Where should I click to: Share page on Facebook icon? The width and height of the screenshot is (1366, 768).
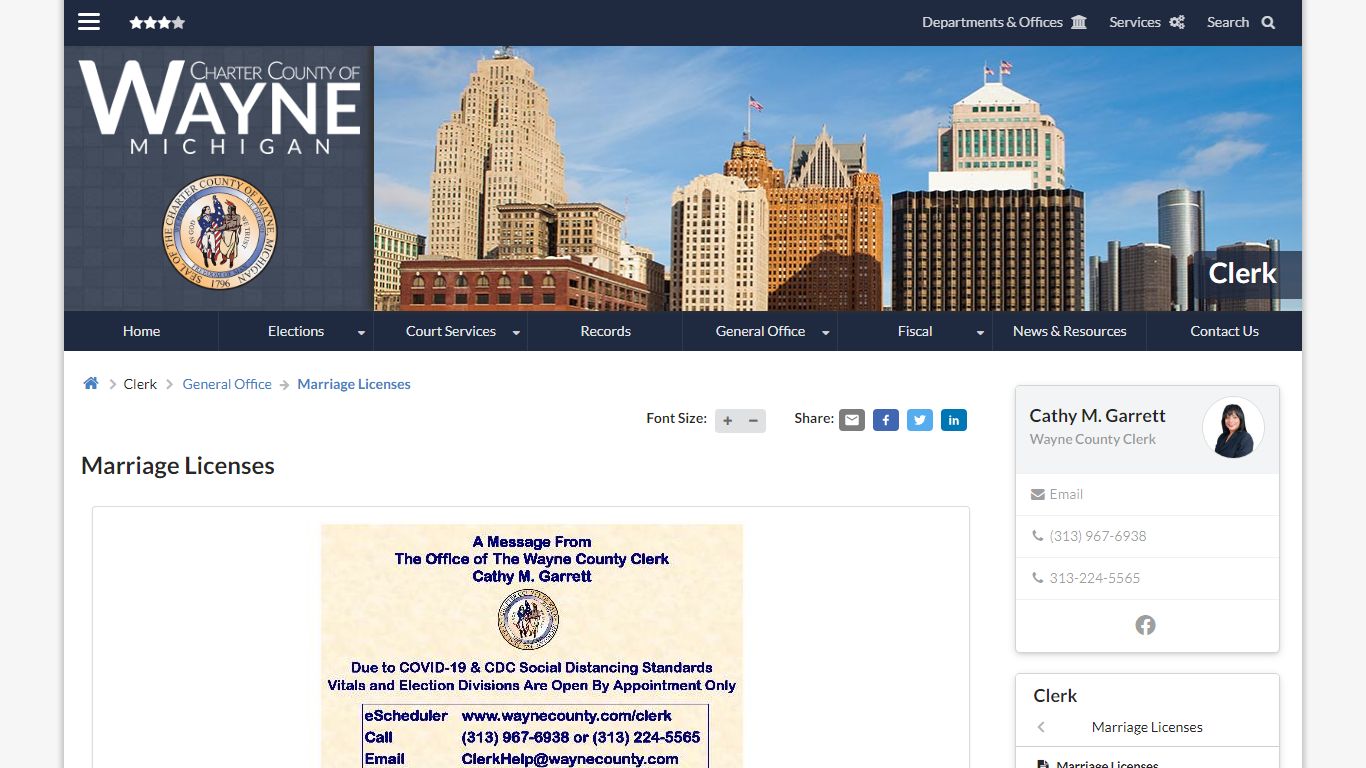click(x=886, y=420)
